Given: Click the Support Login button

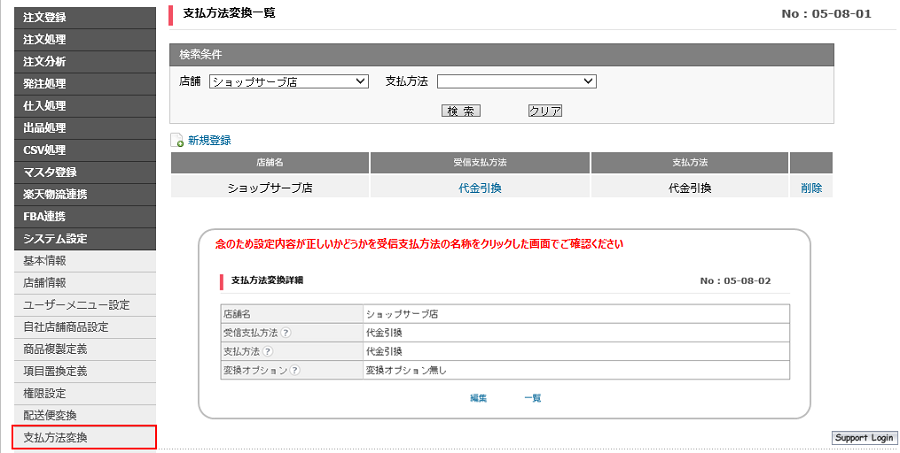Looking at the screenshot, I should pyautogui.click(x=864, y=438).
